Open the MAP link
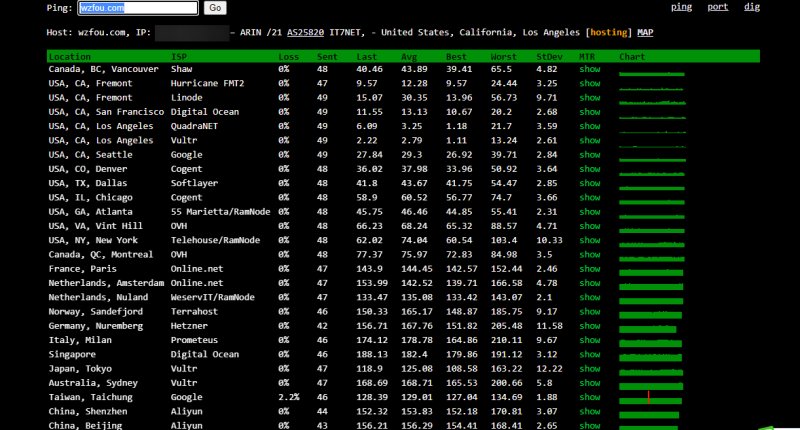Image resolution: width=800 pixels, height=430 pixels. [x=645, y=32]
